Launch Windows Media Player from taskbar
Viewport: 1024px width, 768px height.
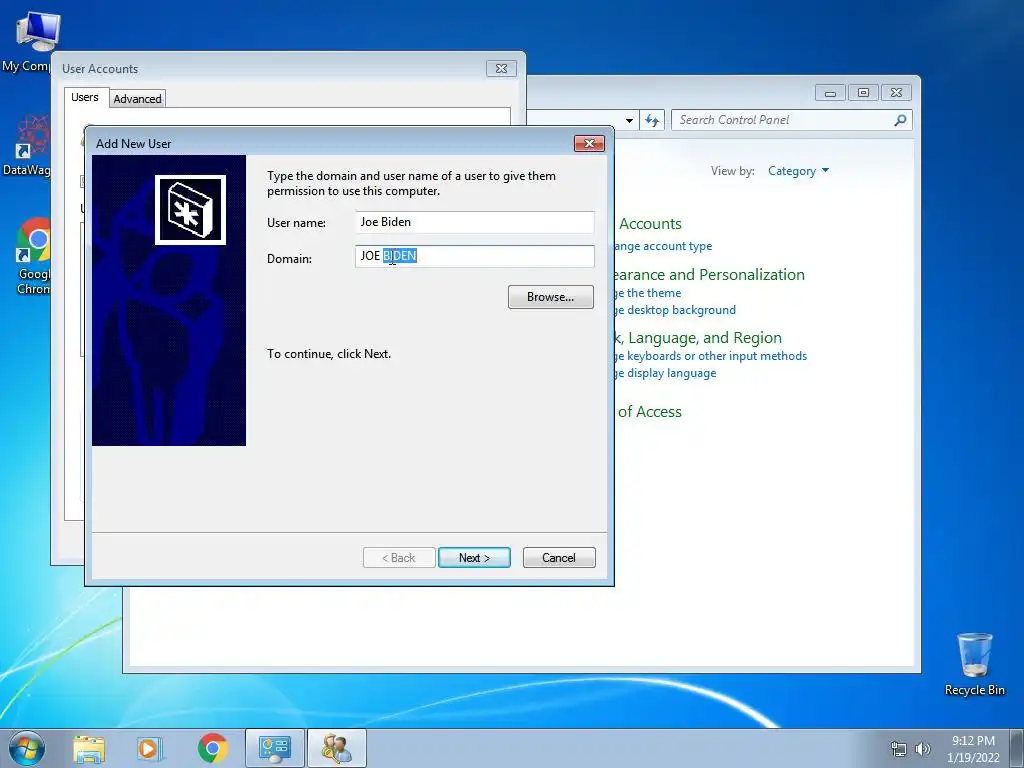(150, 748)
